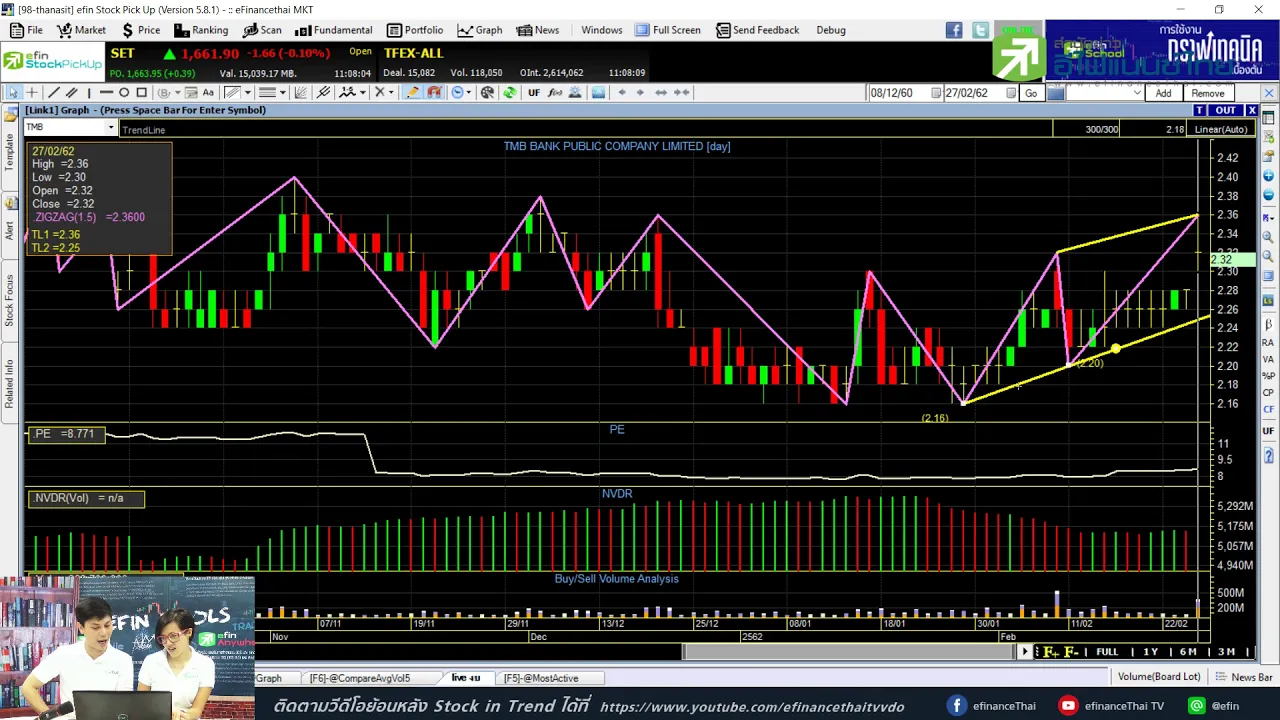Open the delete X tool dropdown
Image resolution: width=1280 pixels, height=720 pixels.
coord(391,92)
